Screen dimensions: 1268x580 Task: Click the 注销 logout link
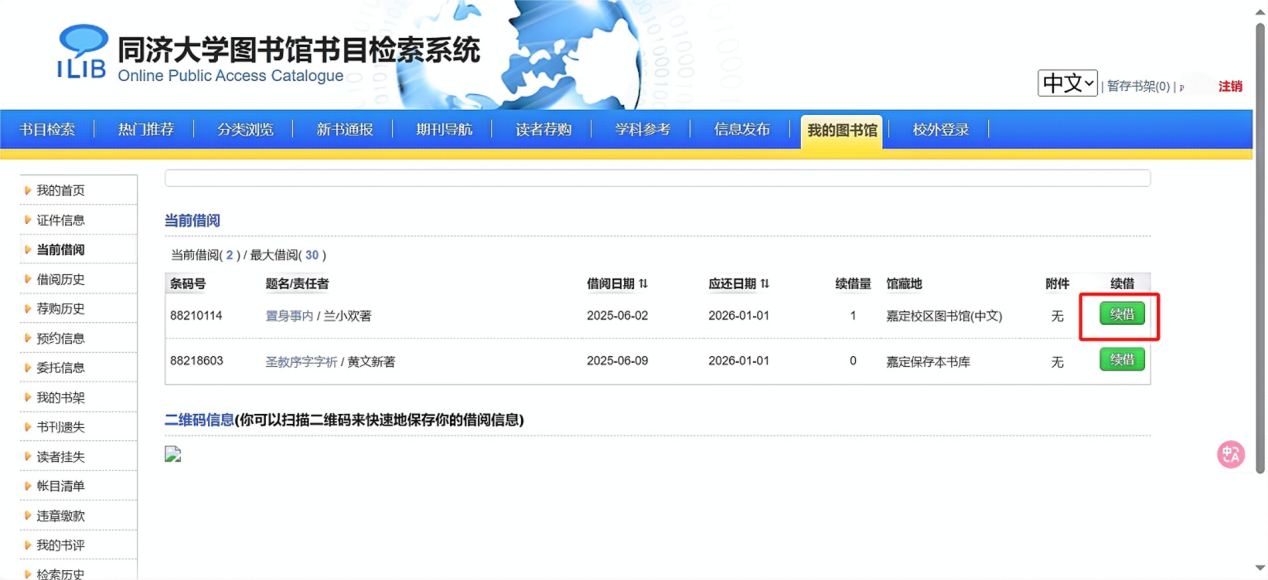(1230, 87)
